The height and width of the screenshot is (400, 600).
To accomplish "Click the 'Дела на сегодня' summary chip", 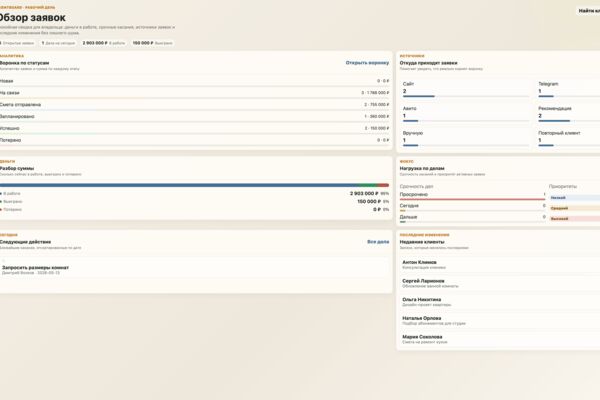I will point(58,43).
